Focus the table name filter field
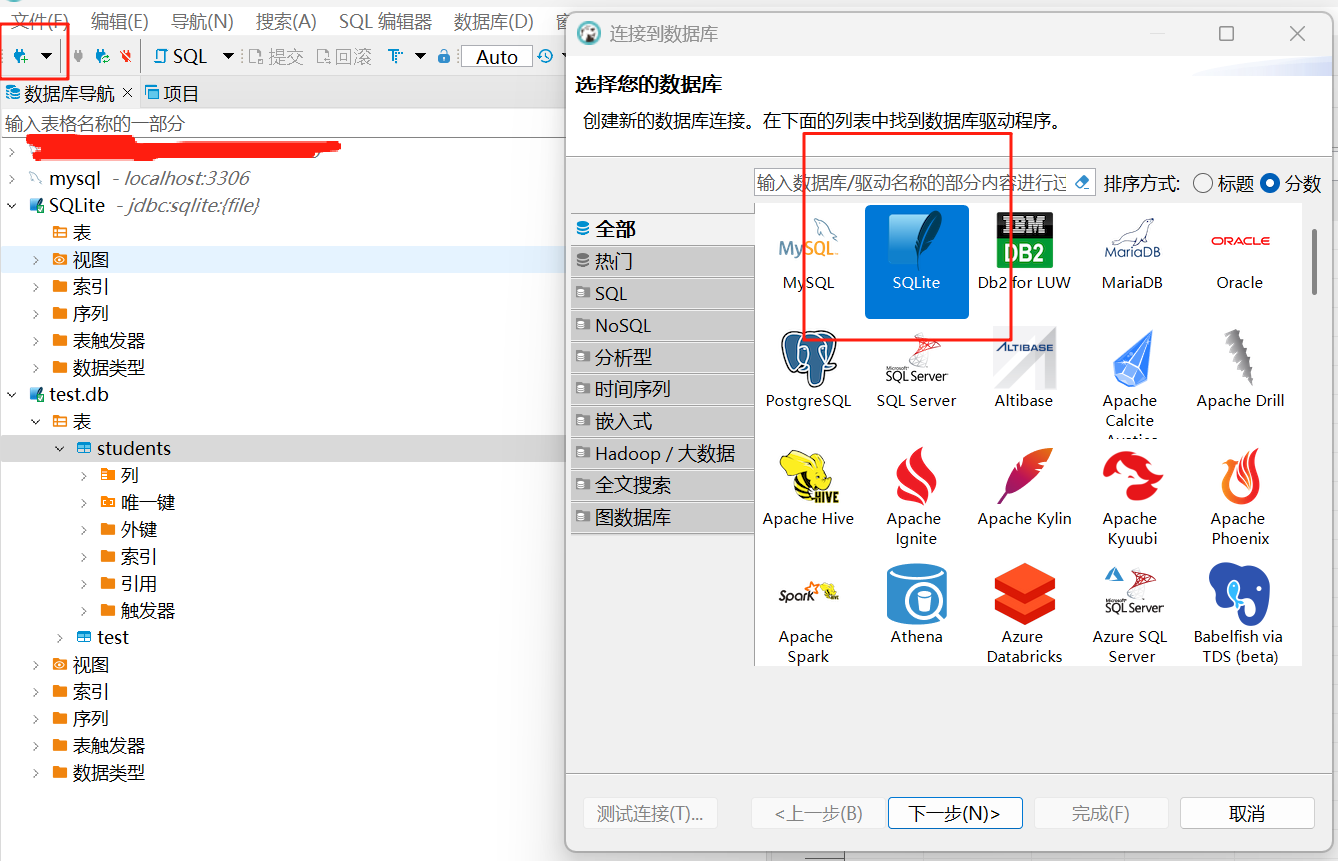 (x=284, y=124)
